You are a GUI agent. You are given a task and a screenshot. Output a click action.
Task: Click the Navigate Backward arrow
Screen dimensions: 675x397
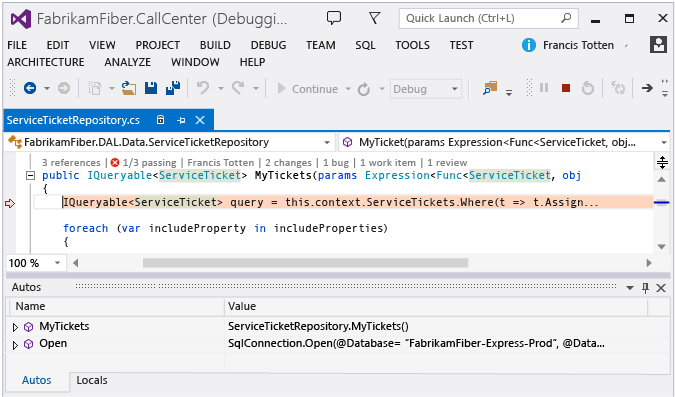pos(30,88)
